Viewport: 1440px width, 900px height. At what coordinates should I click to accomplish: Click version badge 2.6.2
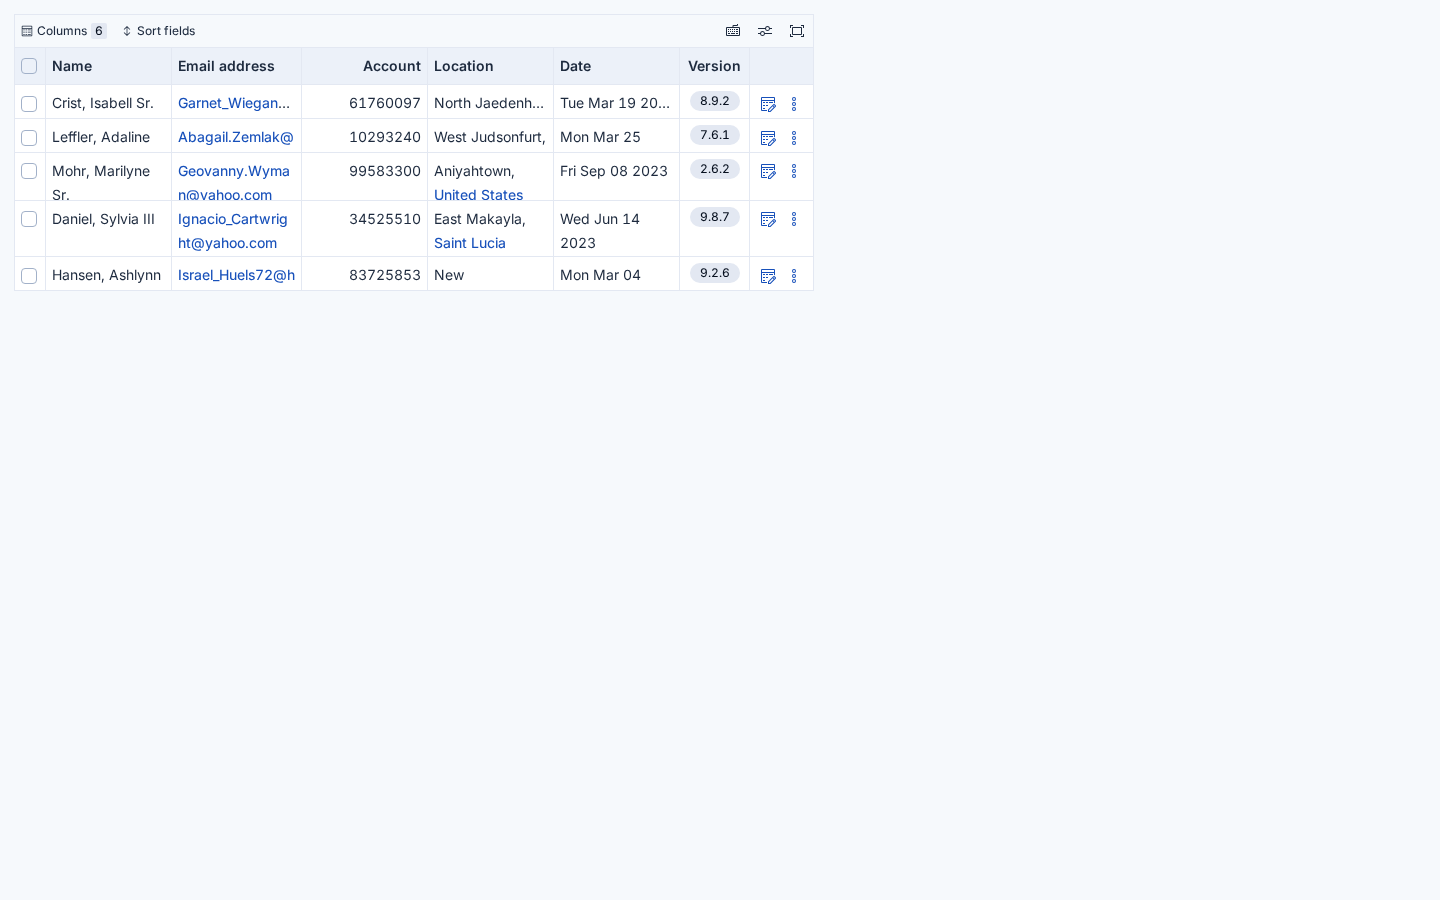(x=715, y=169)
